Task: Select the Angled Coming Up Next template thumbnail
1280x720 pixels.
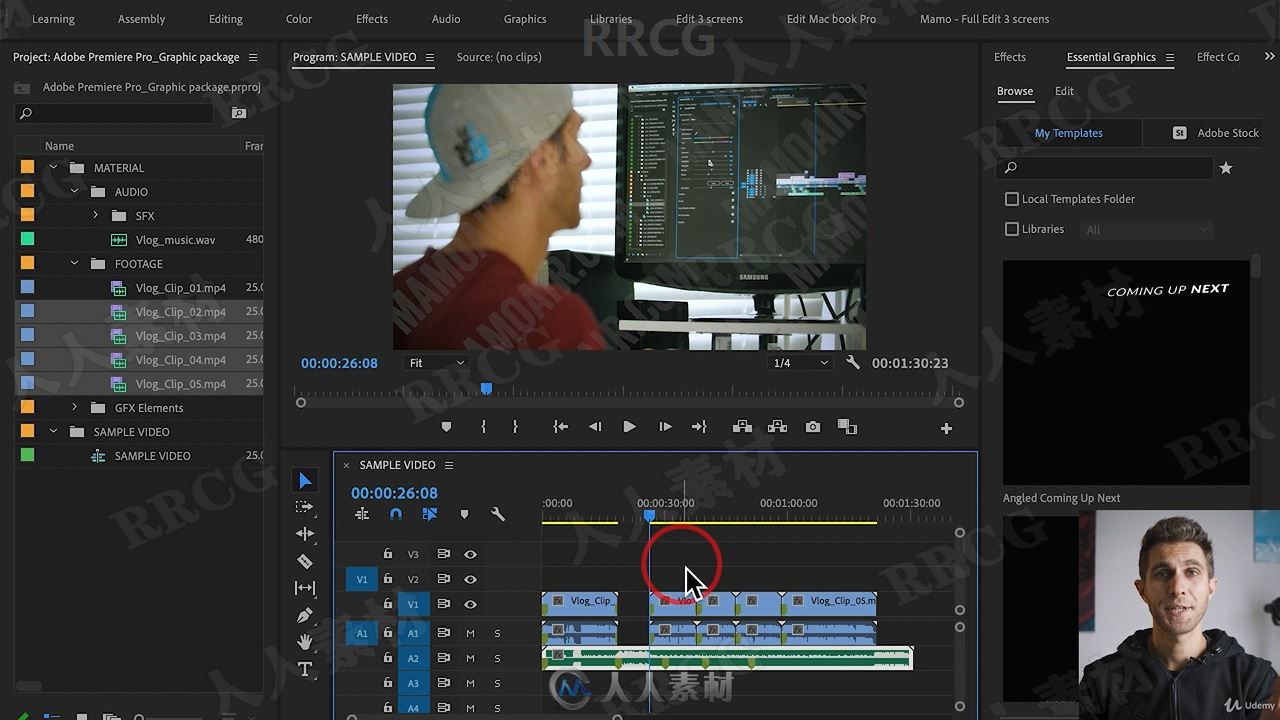Action: click(x=1126, y=372)
